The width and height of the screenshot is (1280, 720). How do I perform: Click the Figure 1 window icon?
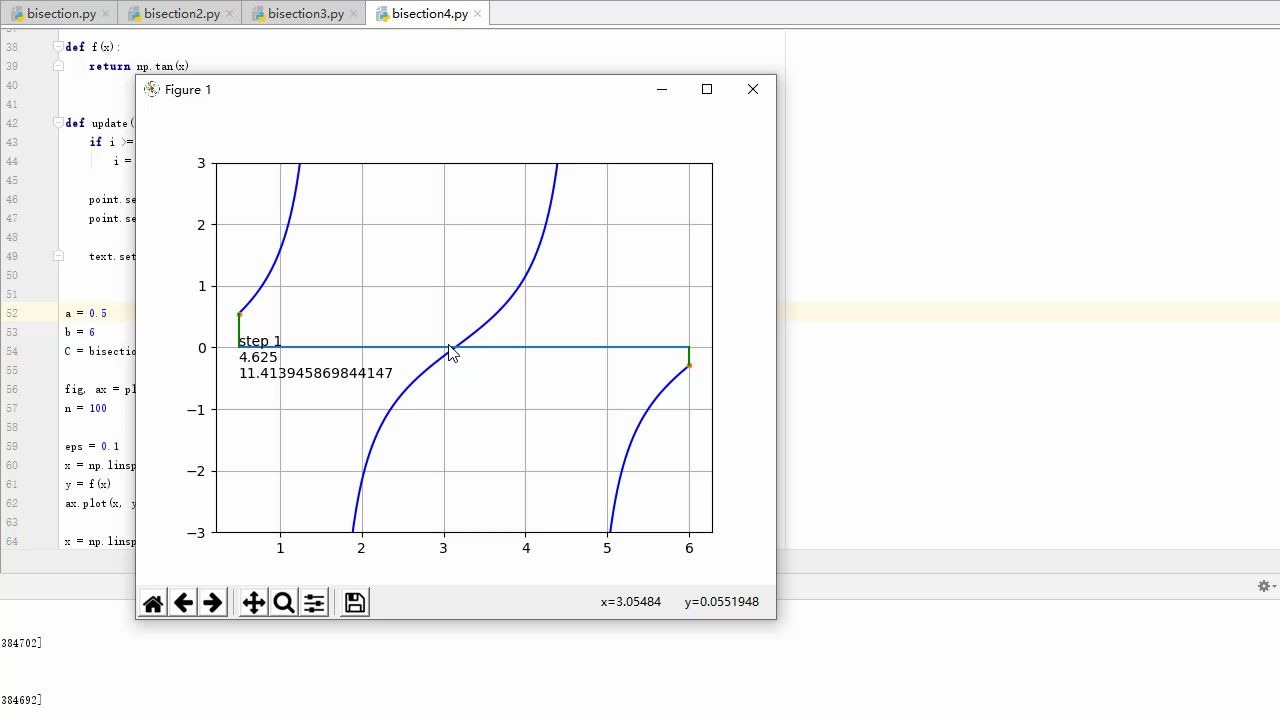[x=152, y=89]
